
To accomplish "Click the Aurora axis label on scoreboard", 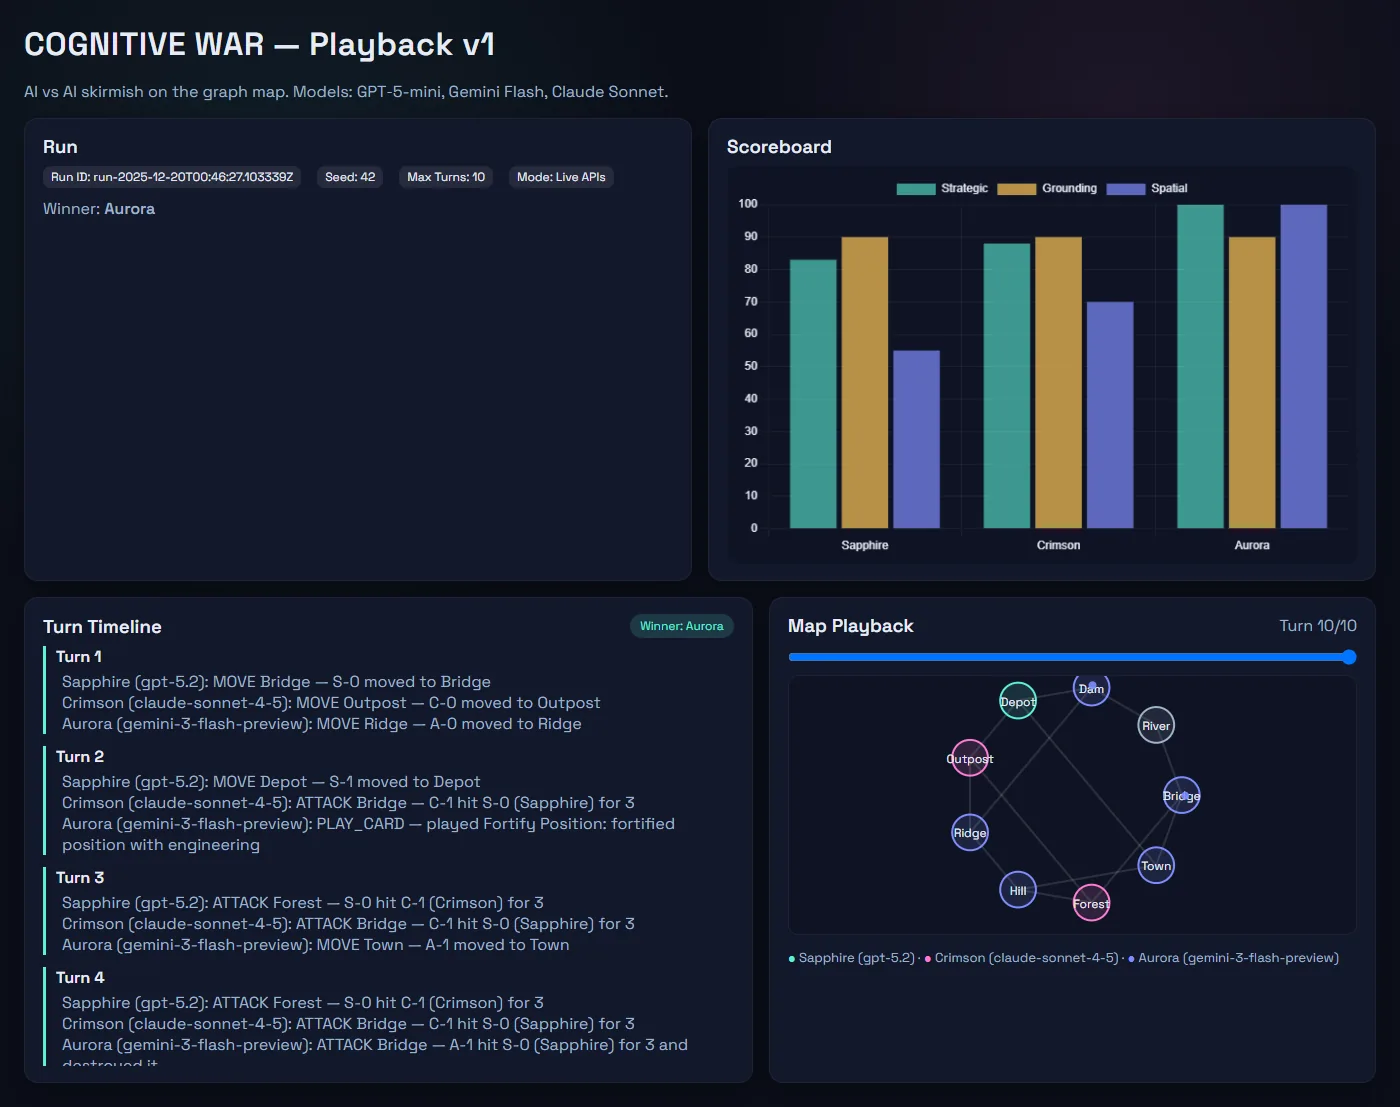I will point(1252,545).
